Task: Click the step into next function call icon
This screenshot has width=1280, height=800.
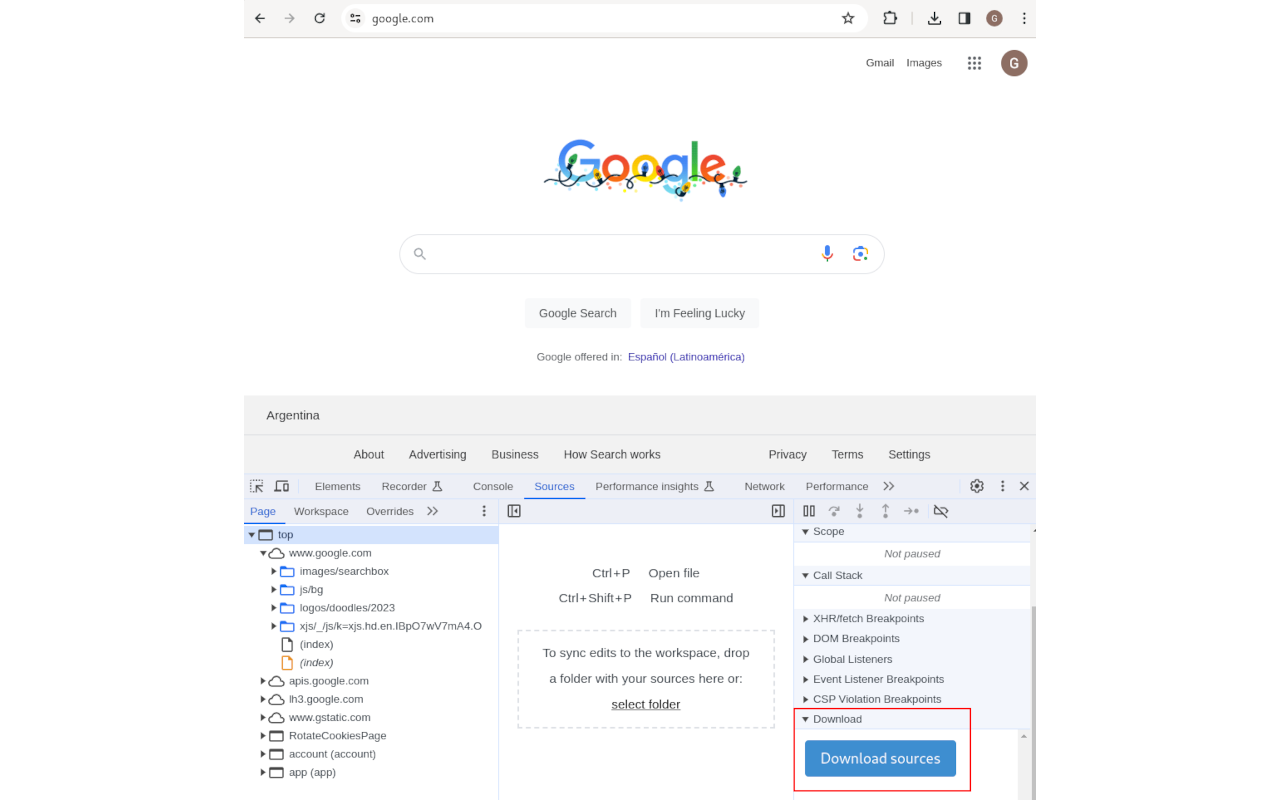Action: [859, 510]
